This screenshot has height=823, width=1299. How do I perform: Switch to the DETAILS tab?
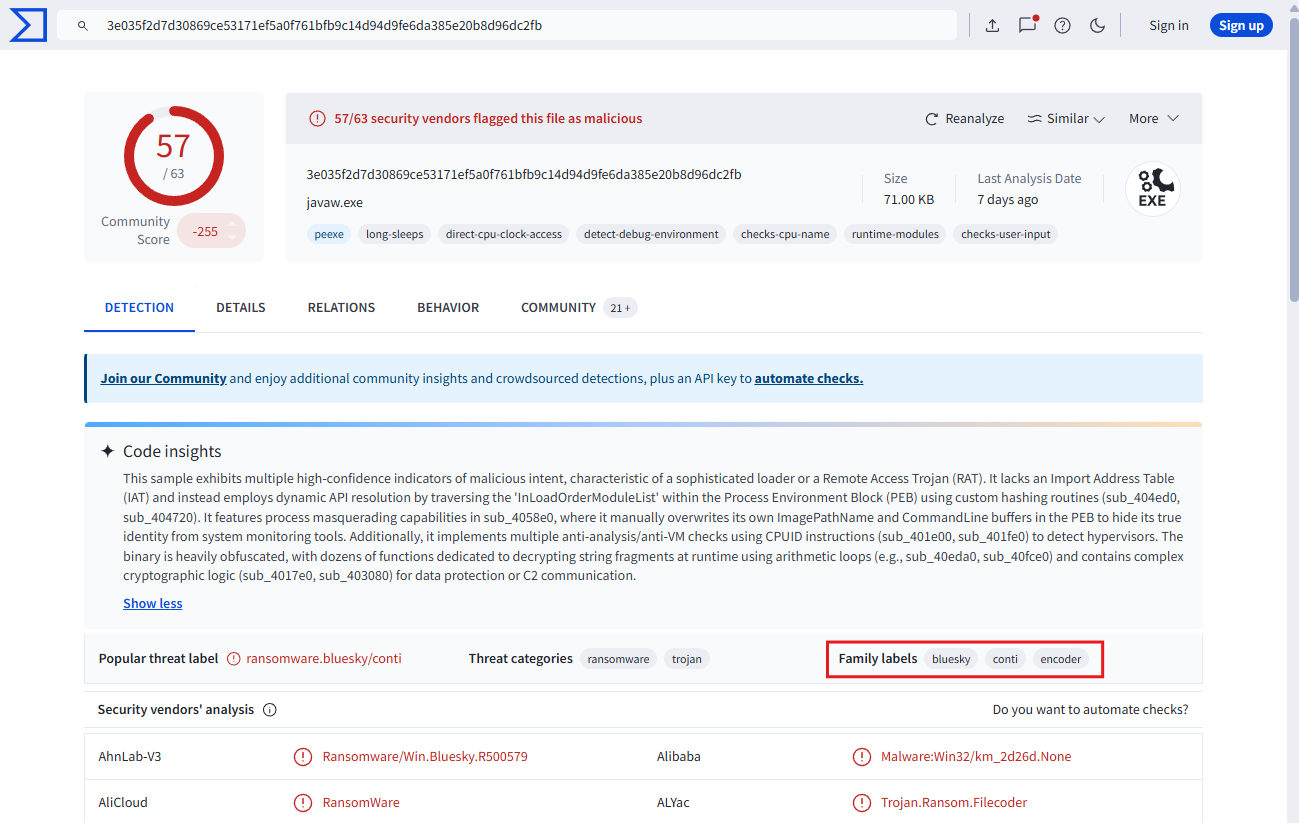tap(241, 308)
